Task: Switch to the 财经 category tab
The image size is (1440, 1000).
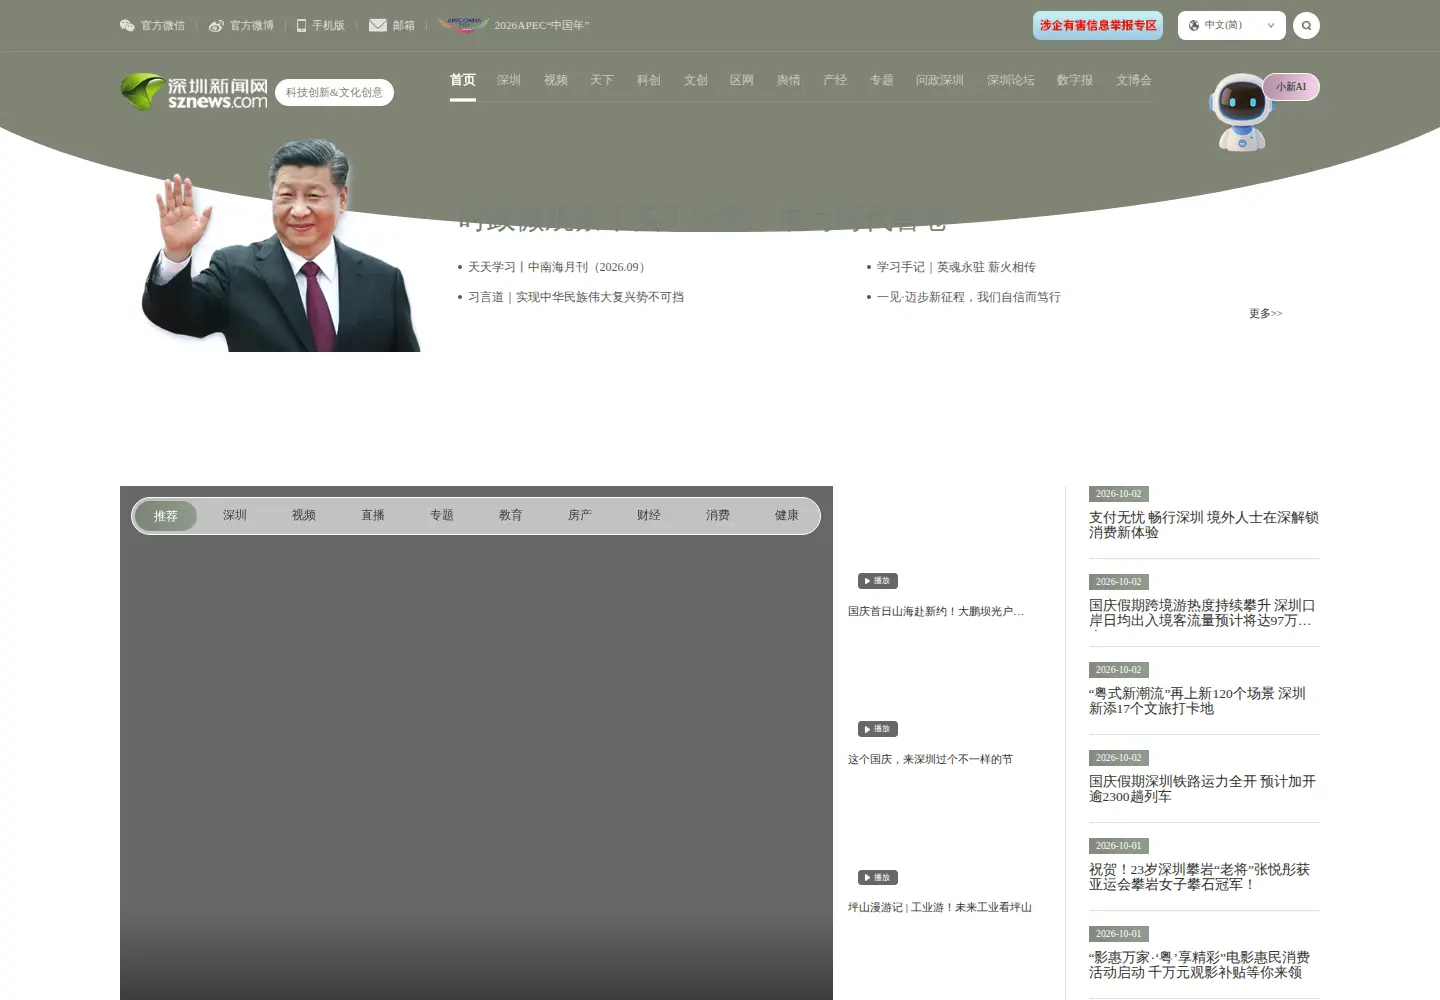Action: (649, 515)
